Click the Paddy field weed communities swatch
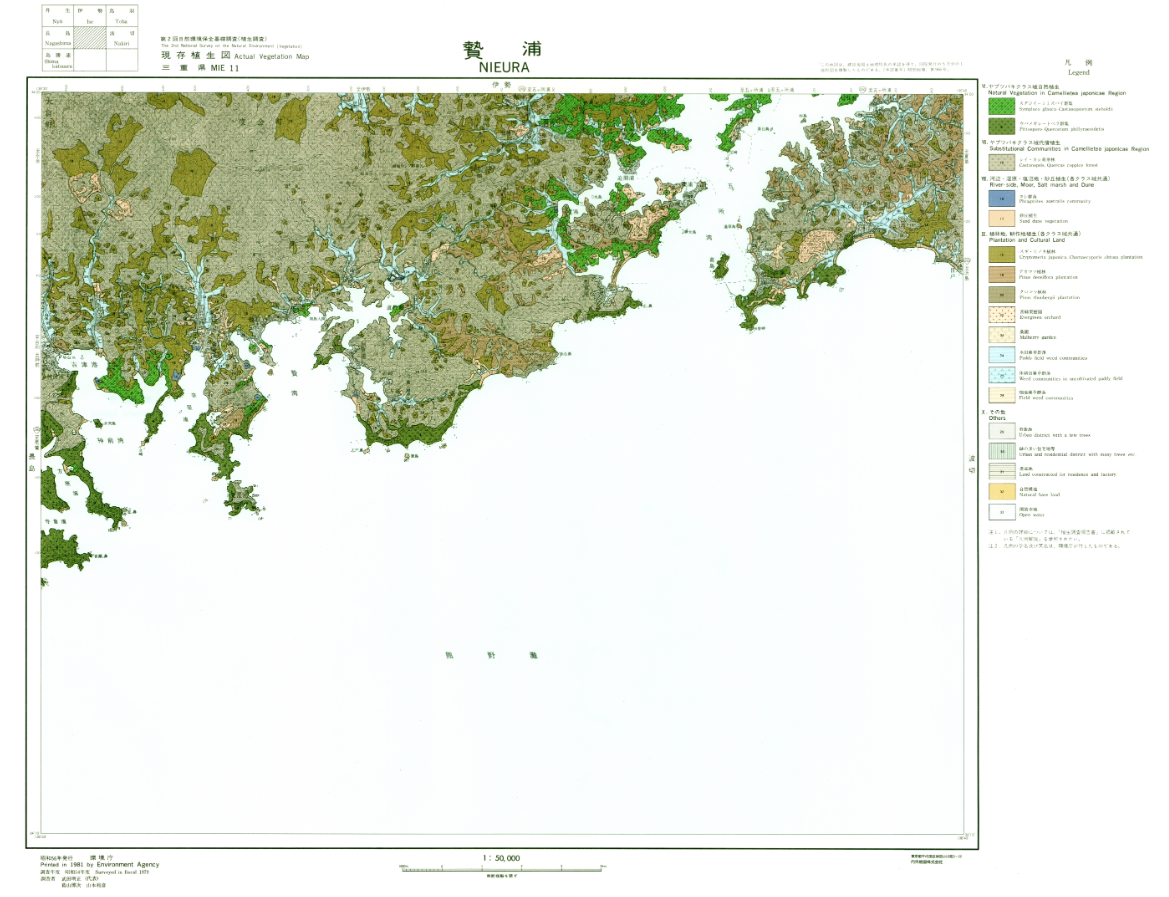Image resolution: width=1169 pixels, height=897 pixels. click(1001, 355)
